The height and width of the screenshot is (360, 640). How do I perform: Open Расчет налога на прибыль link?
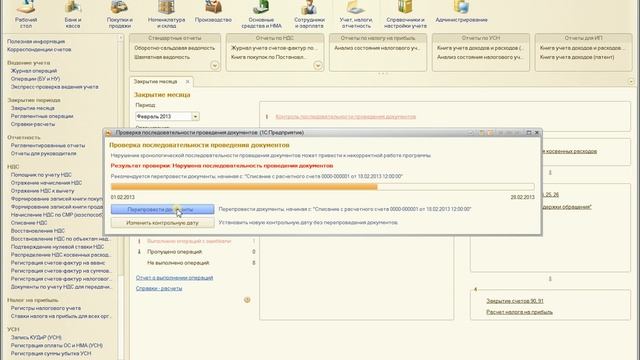(x=519, y=312)
